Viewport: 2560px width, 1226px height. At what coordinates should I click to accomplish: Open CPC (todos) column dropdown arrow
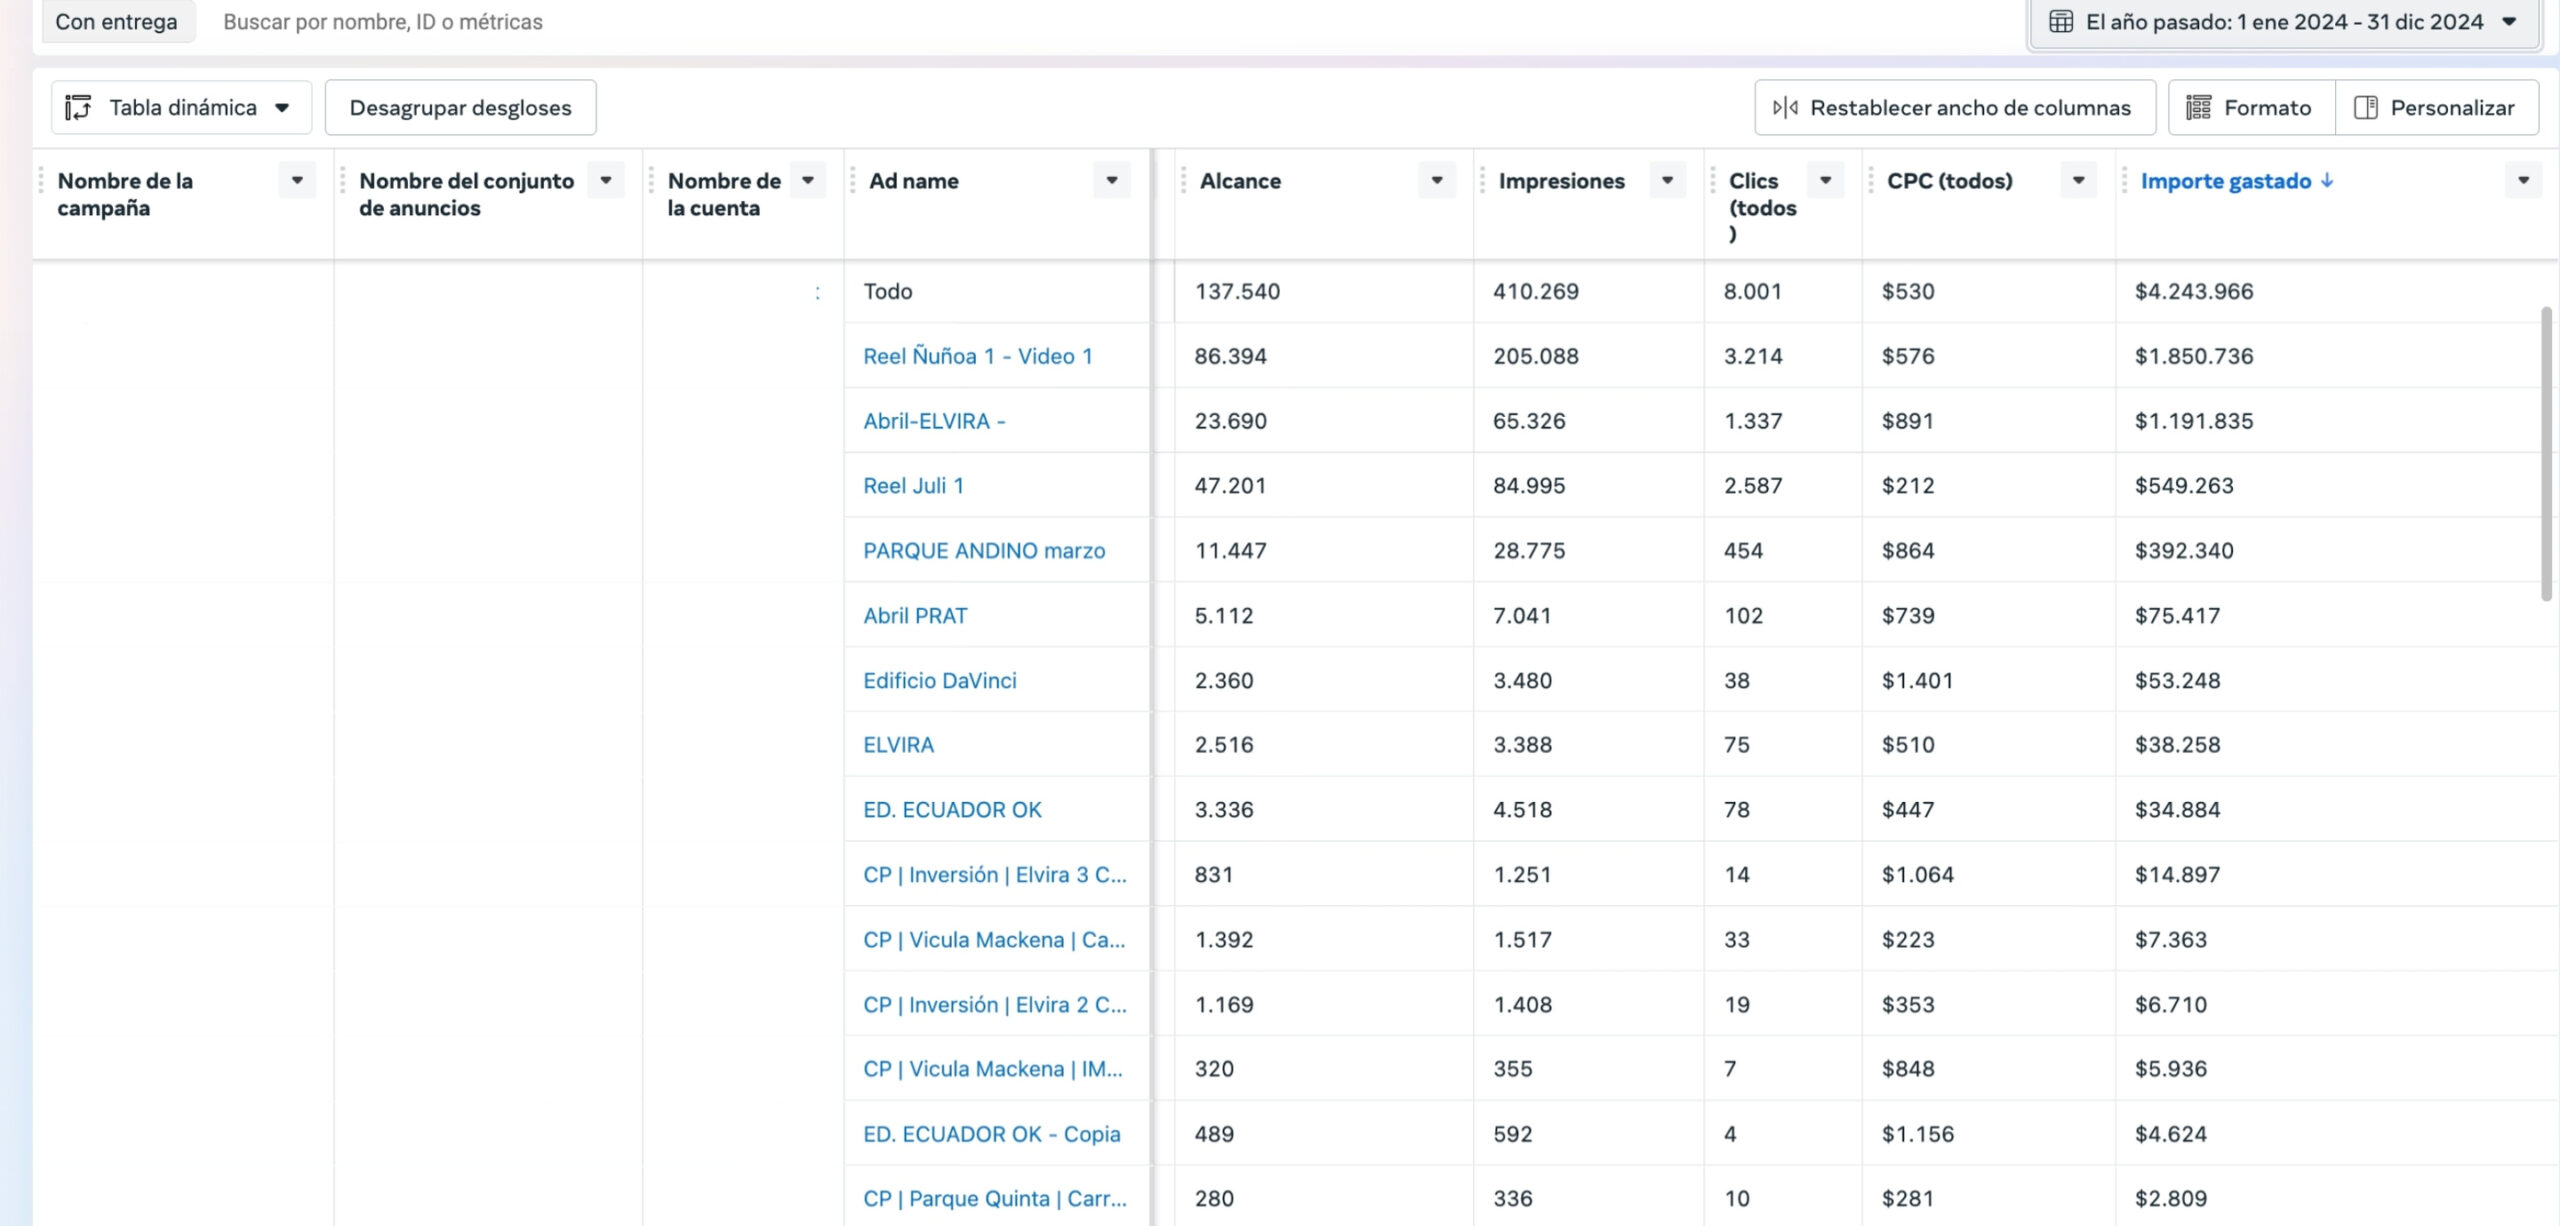(2079, 181)
